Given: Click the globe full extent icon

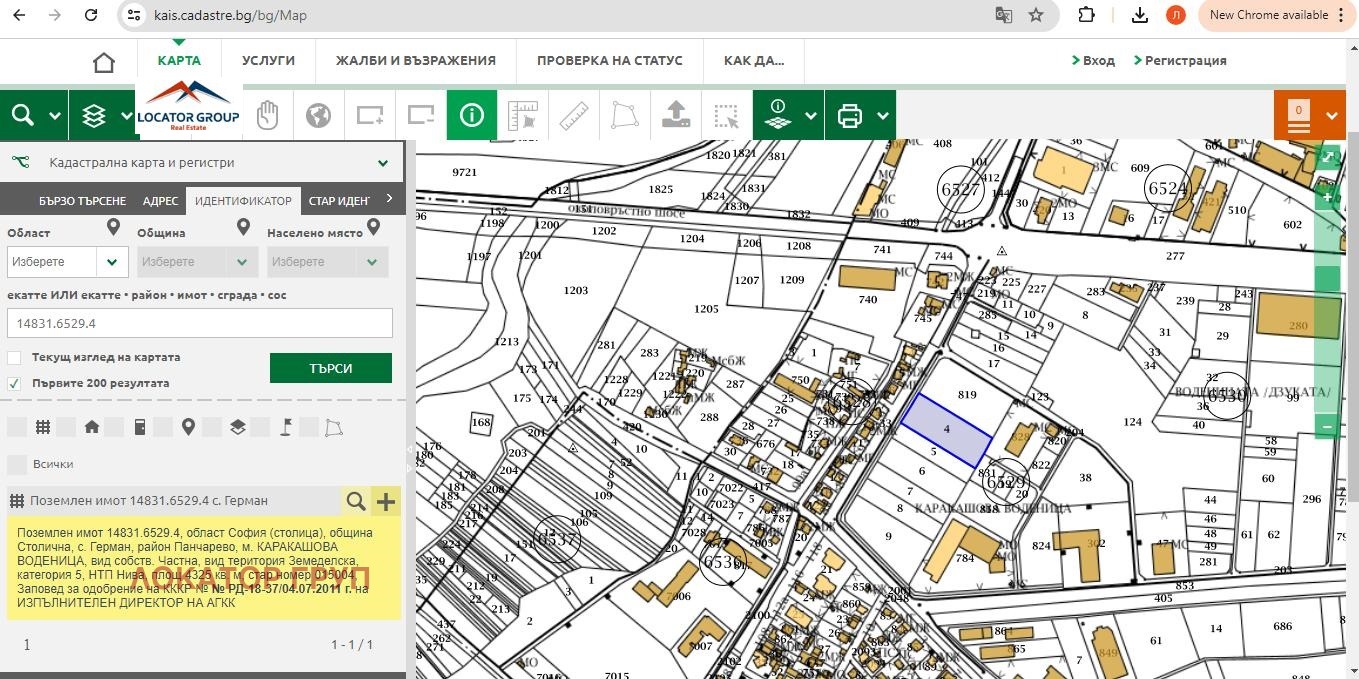Looking at the screenshot, I should point(318,116).
